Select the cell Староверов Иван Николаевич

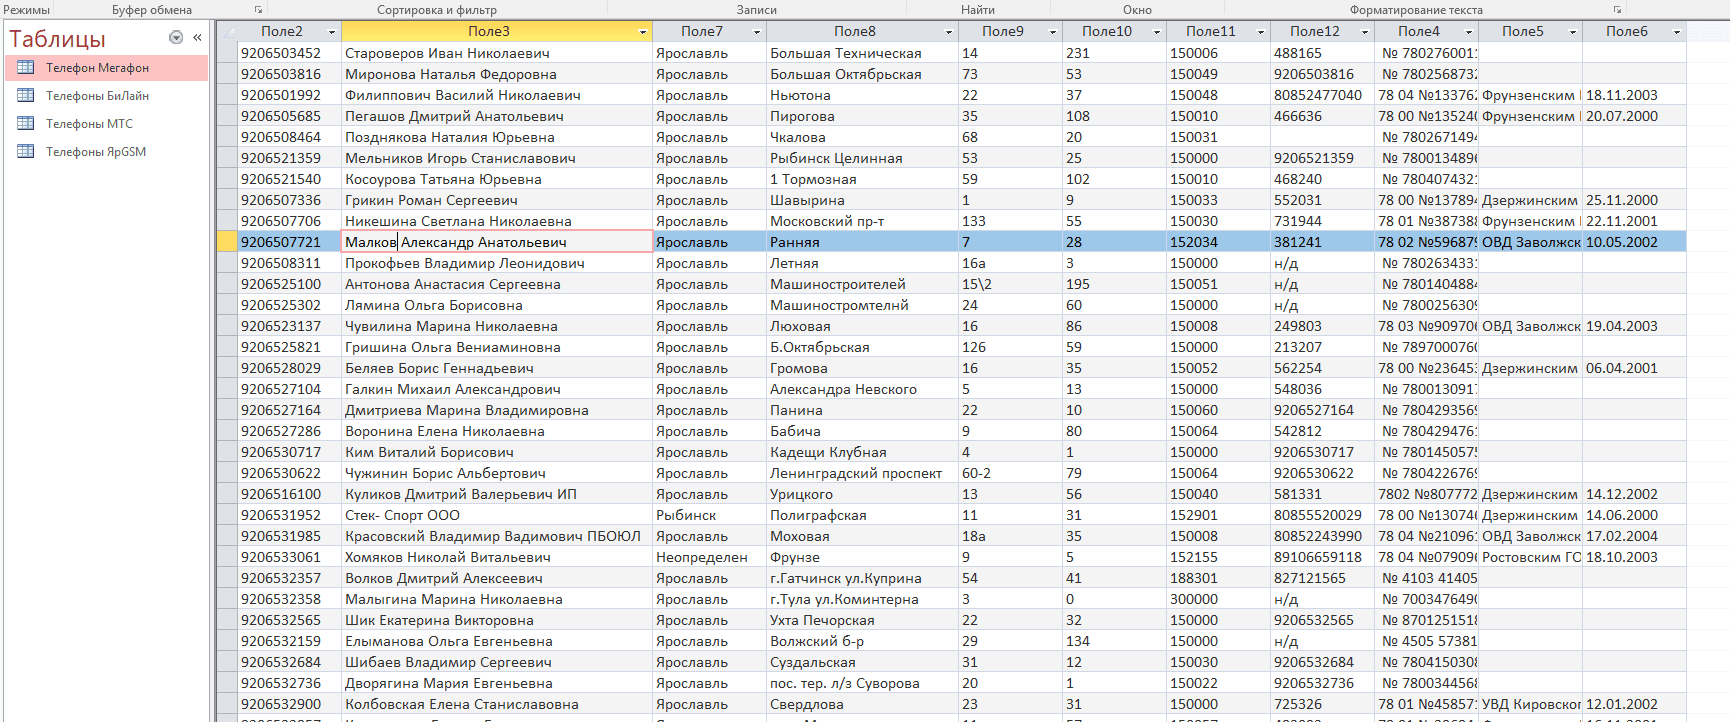click(497, 53)
